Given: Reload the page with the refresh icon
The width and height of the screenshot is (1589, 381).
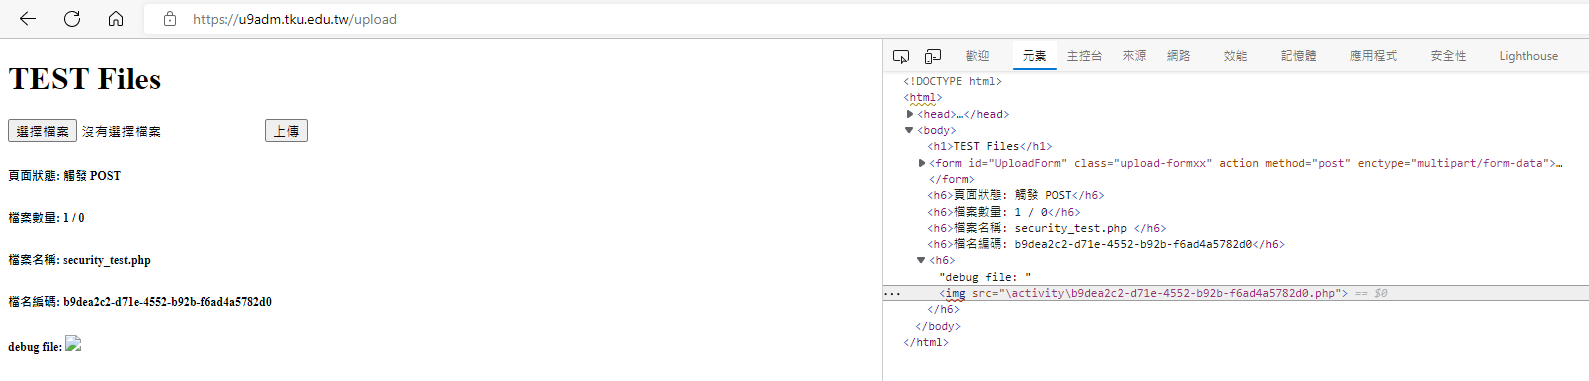Looking at the screenshot, I should pyautogui.click(x=72, y=19).
